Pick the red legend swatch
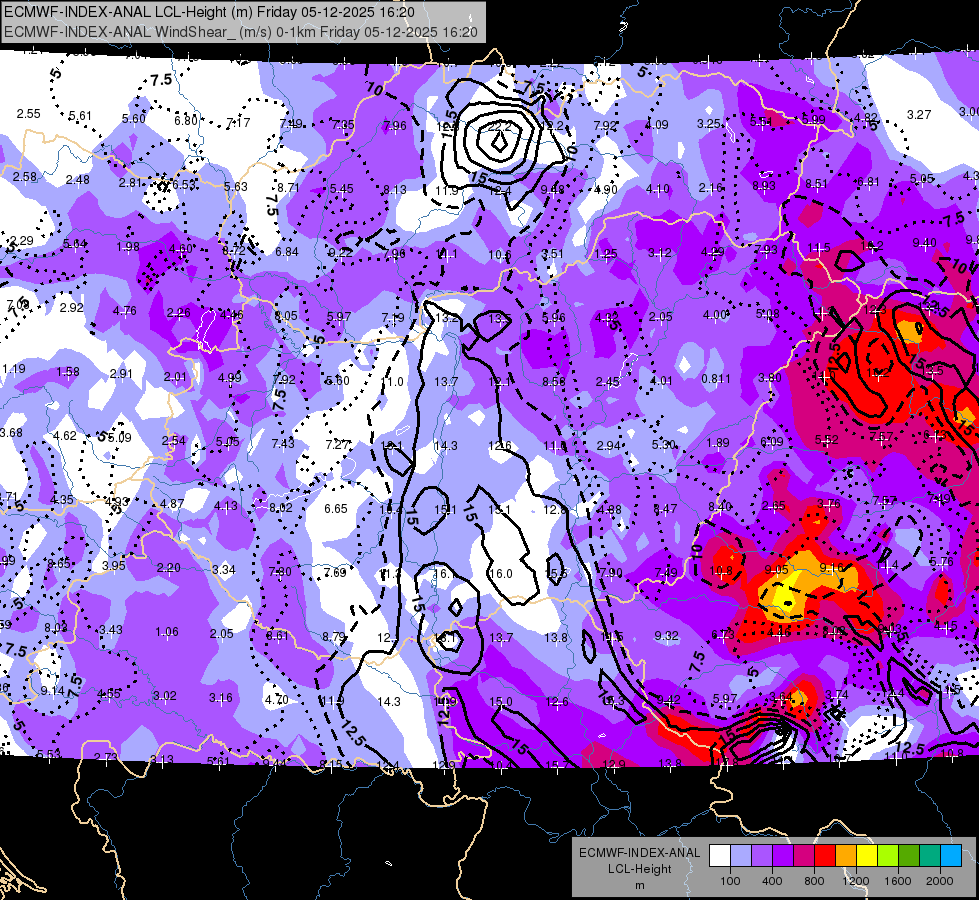 tap(825, 856)
